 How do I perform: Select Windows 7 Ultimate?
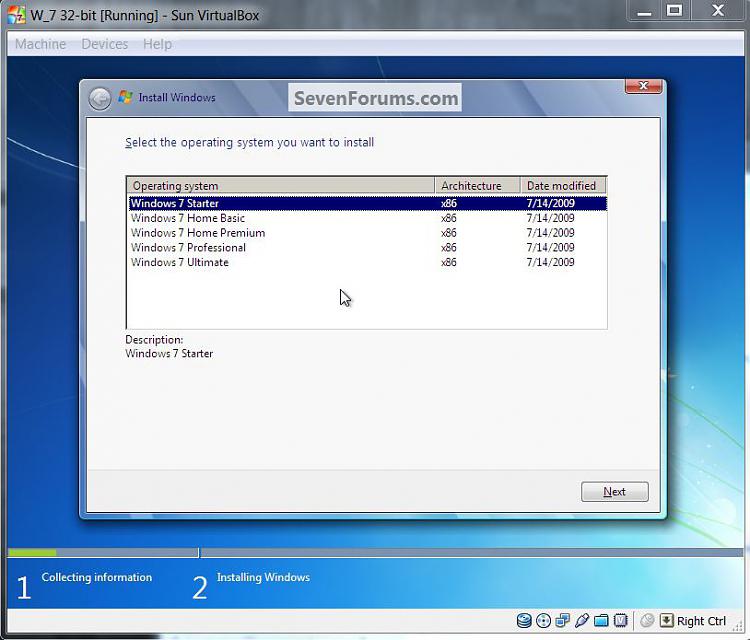click(367, 263)
